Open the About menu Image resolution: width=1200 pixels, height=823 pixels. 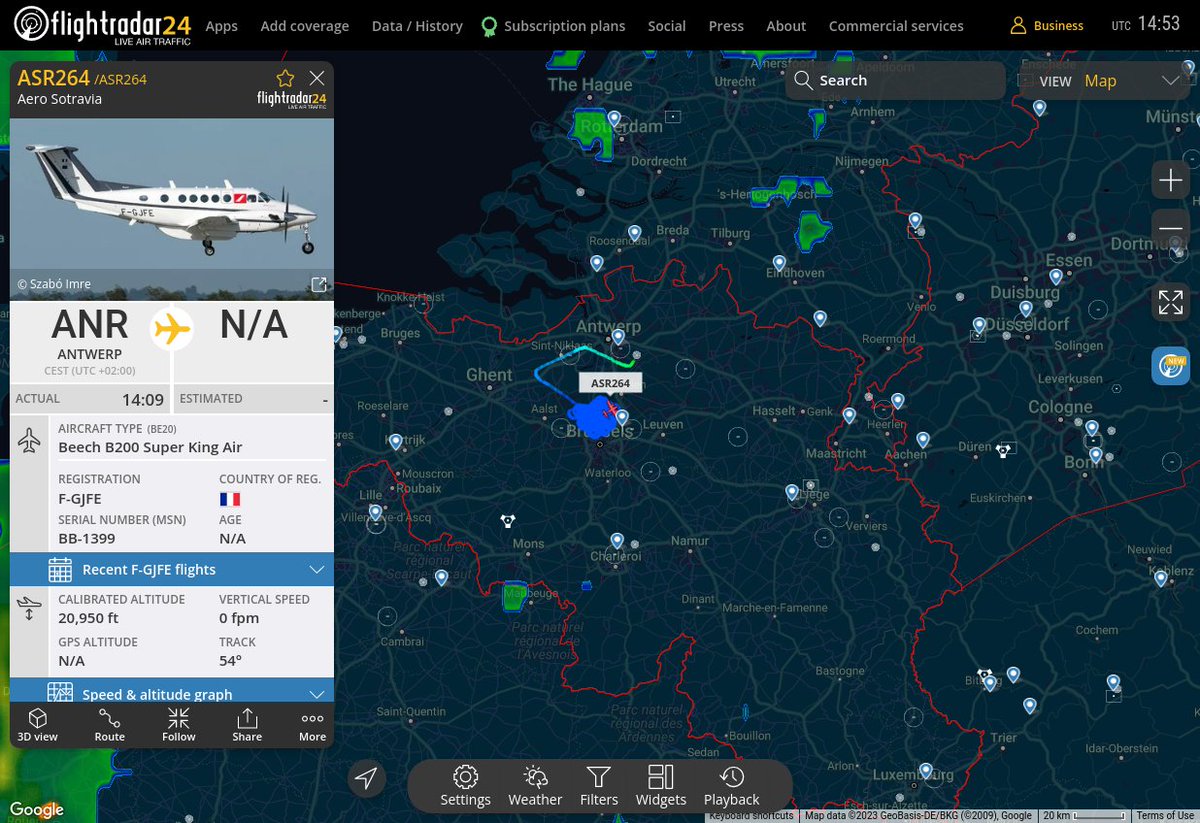coord(786,26)
